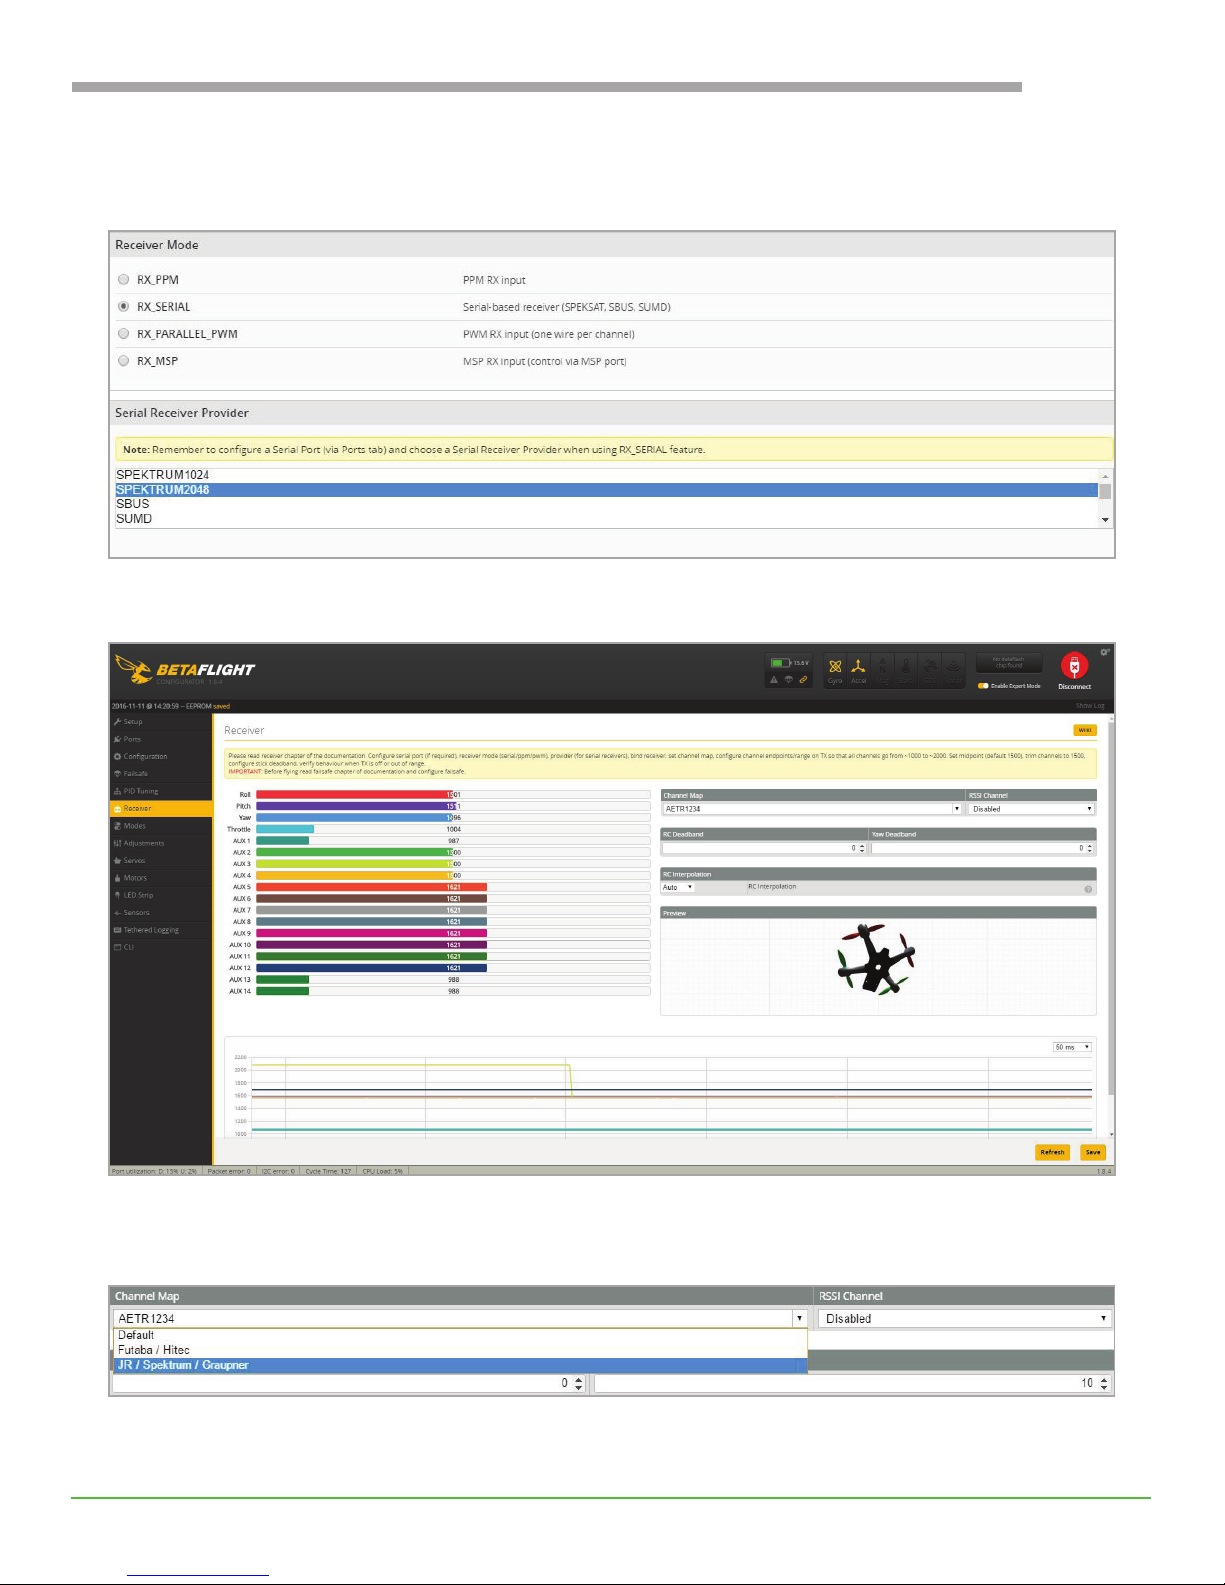Screen dimensions: 1225x1585
Task: Click the RC Interpolation help icon
Action: point(1087,888)
